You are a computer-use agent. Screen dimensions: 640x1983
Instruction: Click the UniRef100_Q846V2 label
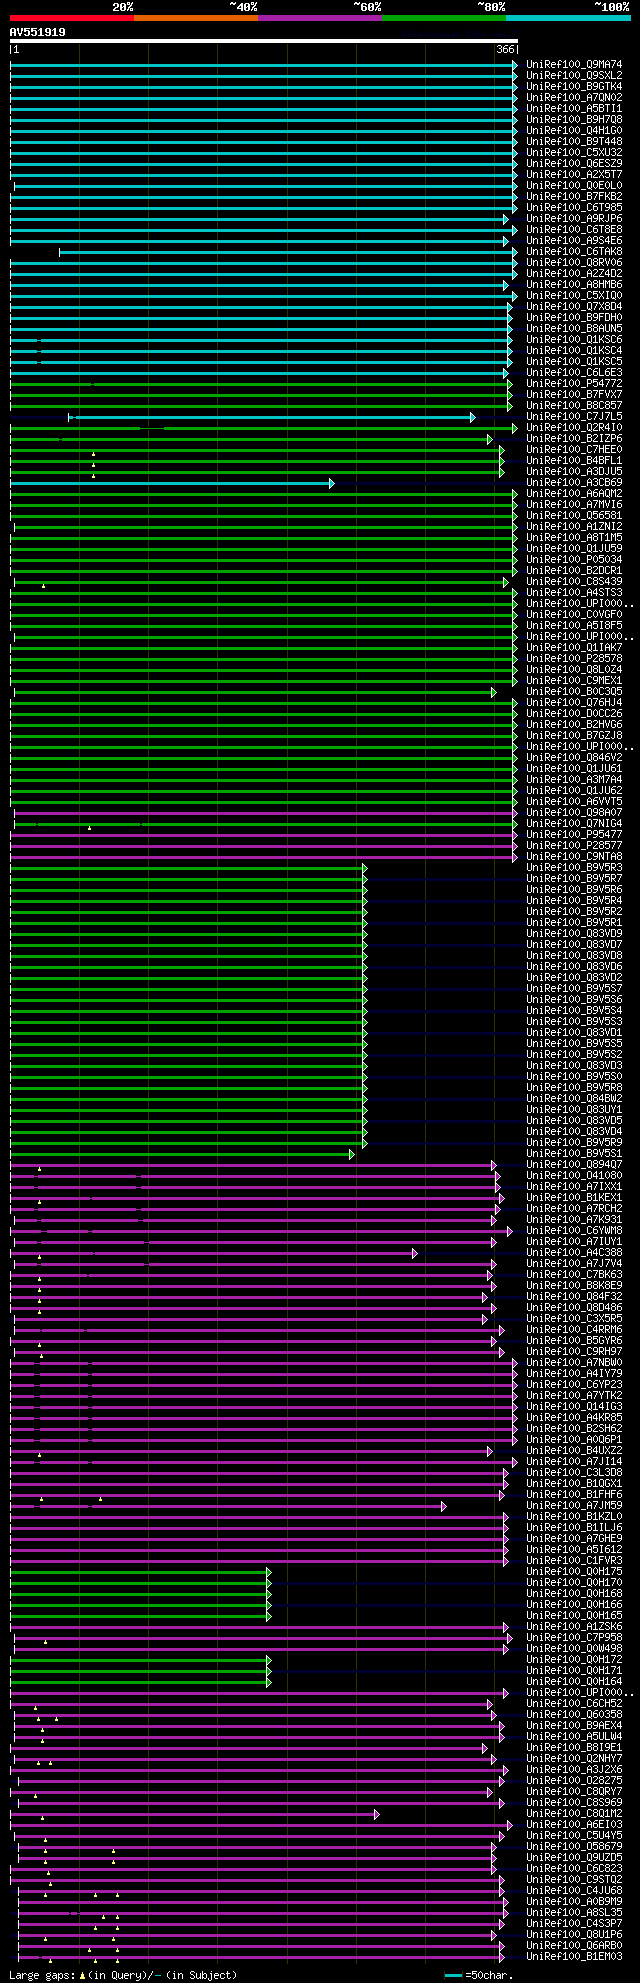(x=574, y=758)
